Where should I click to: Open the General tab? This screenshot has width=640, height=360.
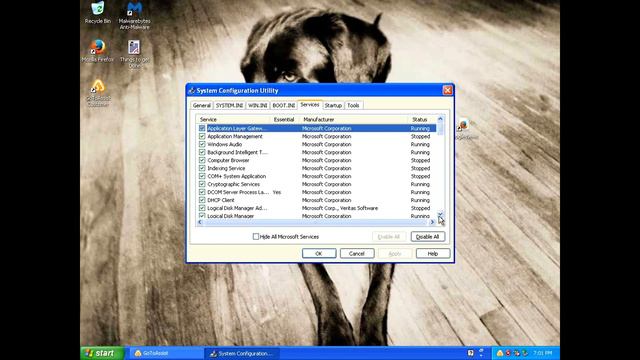[202, 105]
